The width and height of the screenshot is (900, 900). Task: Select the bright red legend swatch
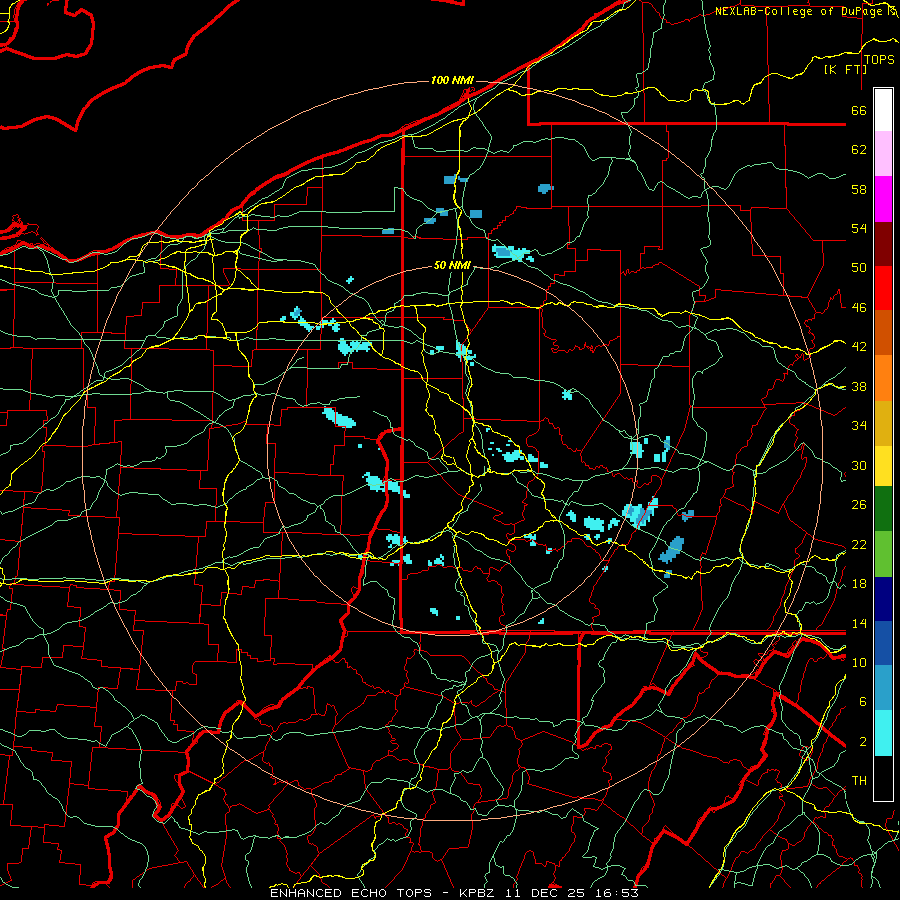(883, 288)
